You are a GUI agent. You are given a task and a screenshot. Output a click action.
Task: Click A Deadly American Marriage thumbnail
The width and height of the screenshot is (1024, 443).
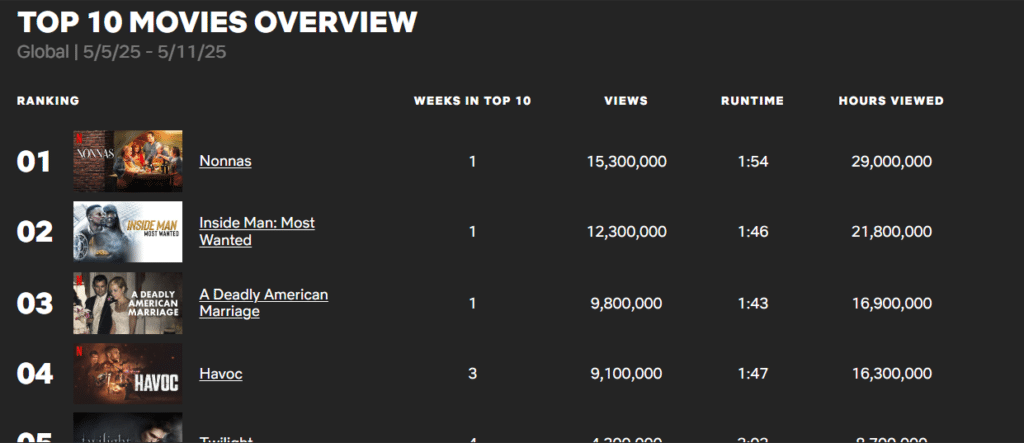[128, 303]
